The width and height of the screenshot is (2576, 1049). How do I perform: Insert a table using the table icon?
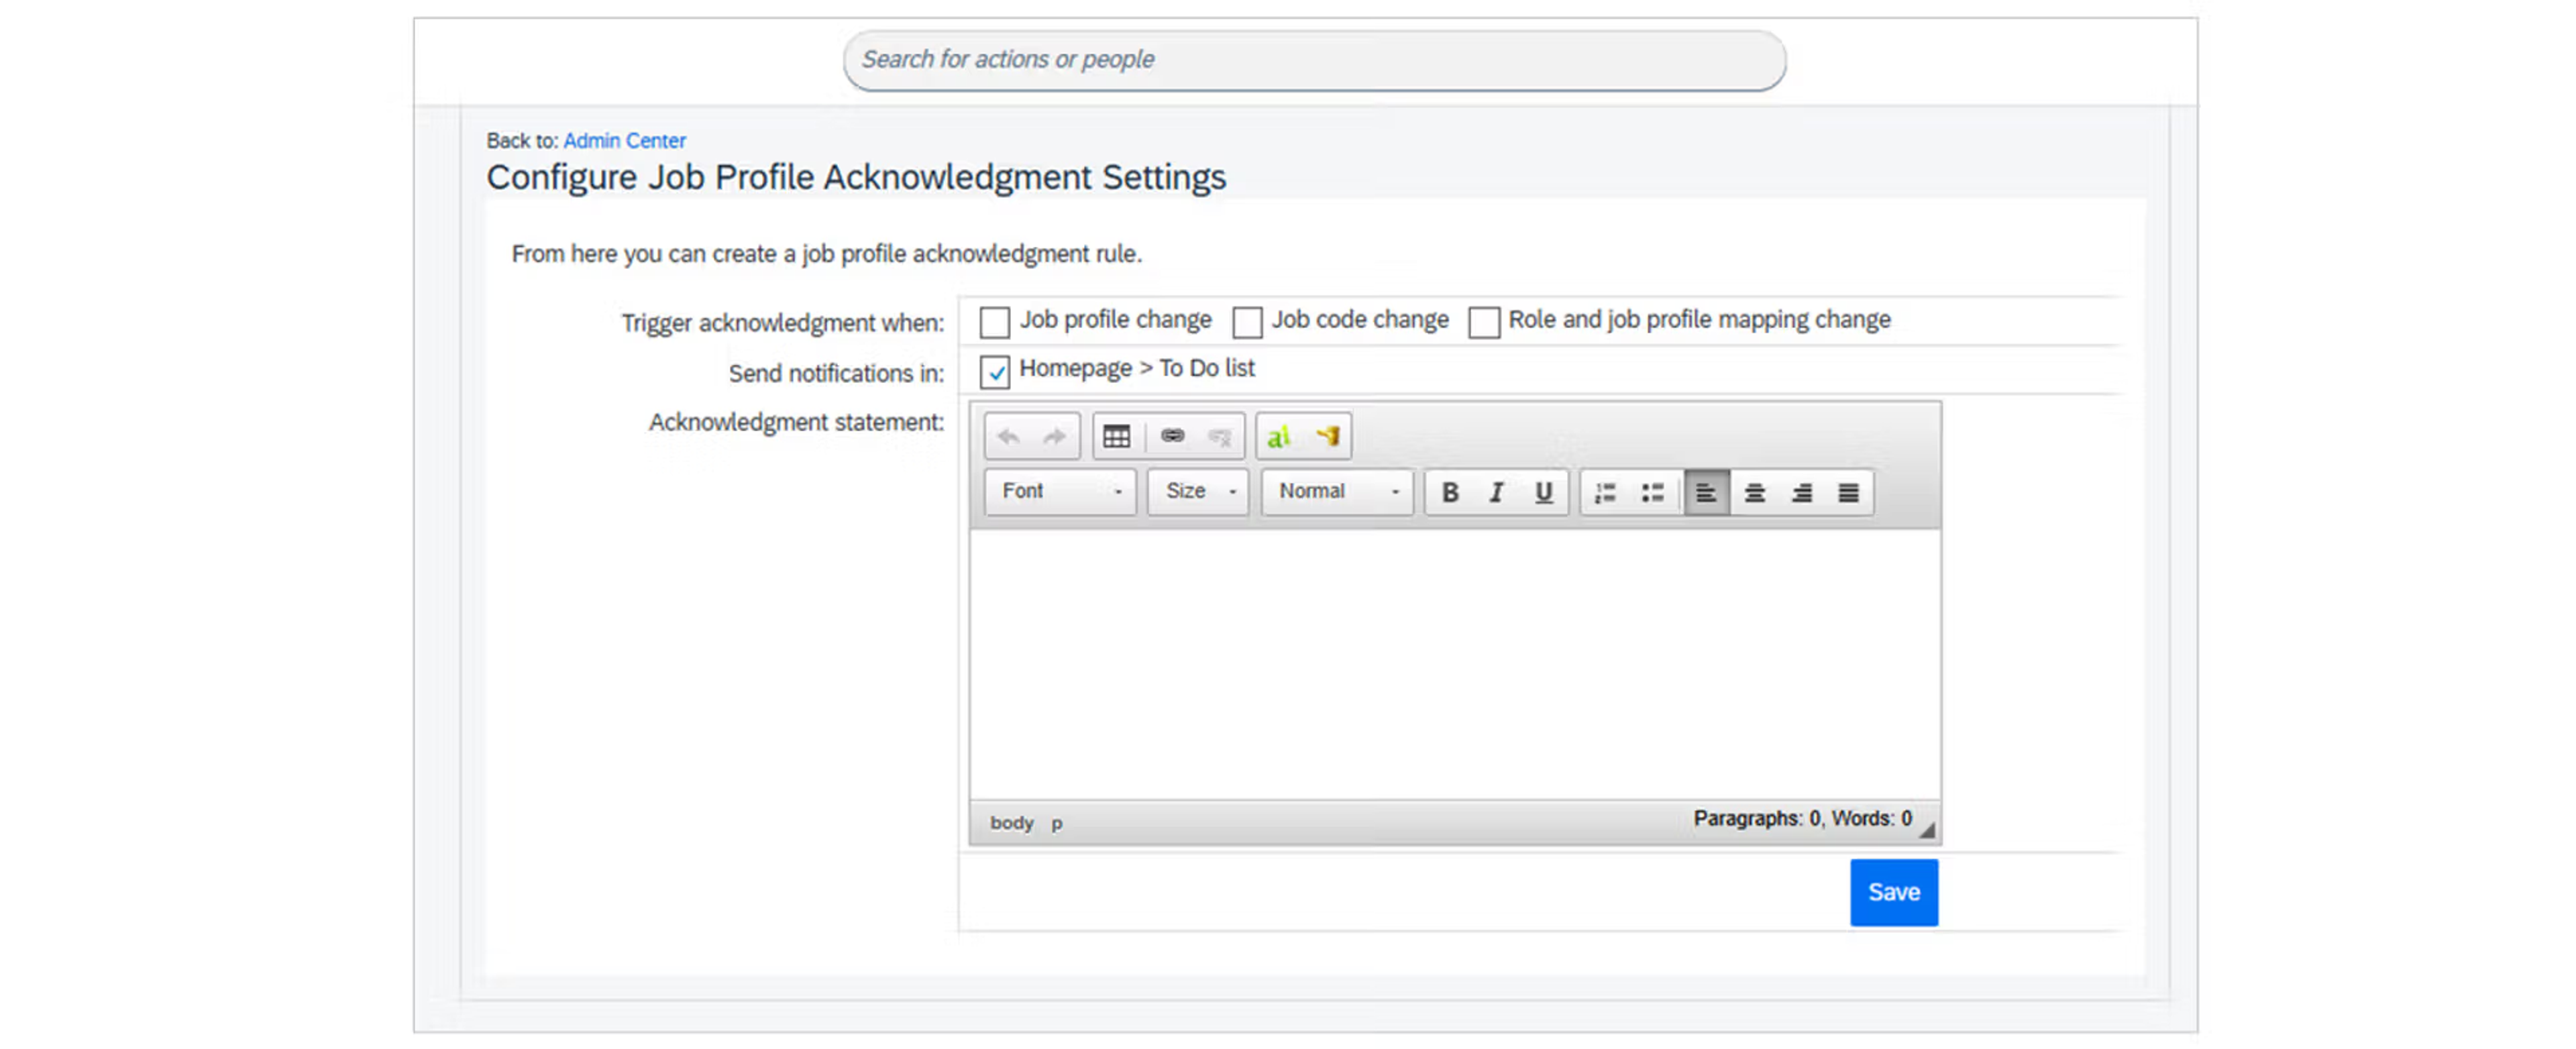[x=1116, y=437]
